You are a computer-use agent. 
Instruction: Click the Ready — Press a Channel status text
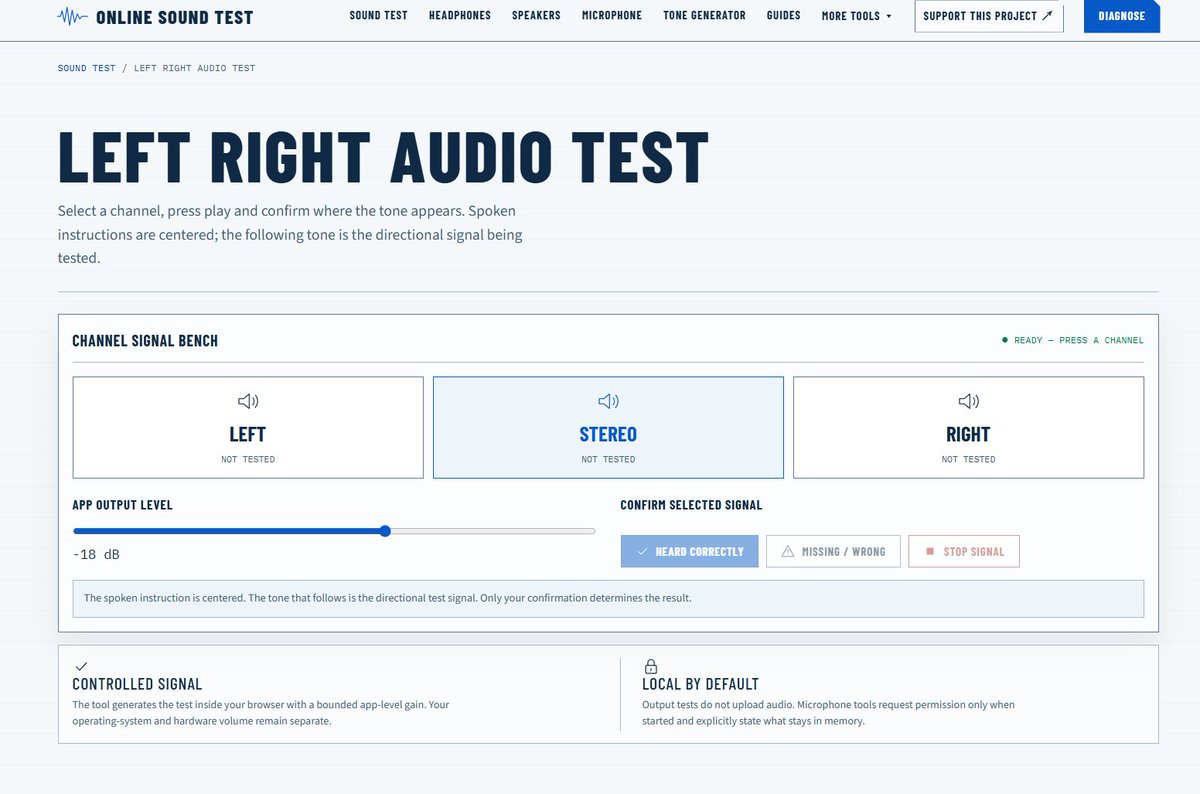1079,340
